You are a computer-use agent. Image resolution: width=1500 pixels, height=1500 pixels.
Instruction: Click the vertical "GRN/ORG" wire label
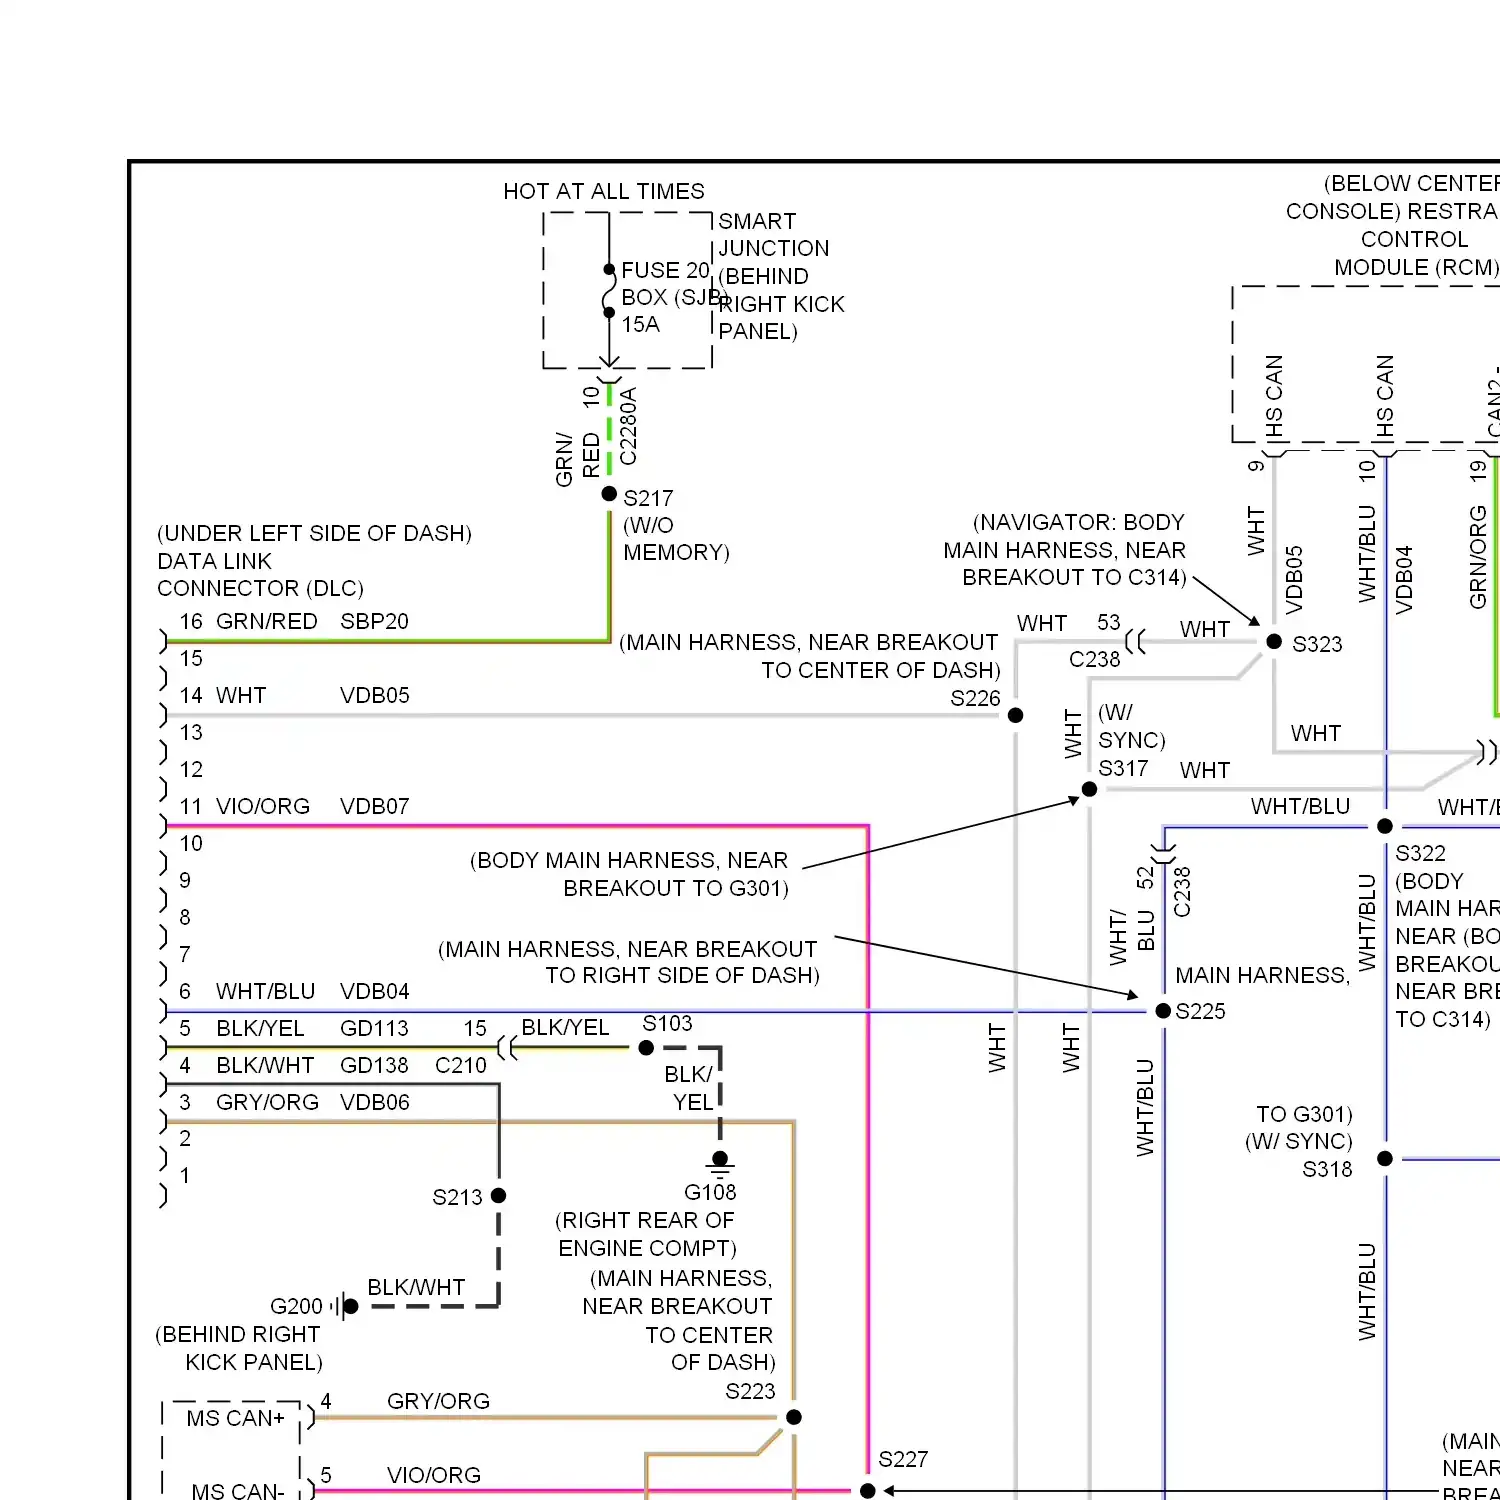[1478, 557]
